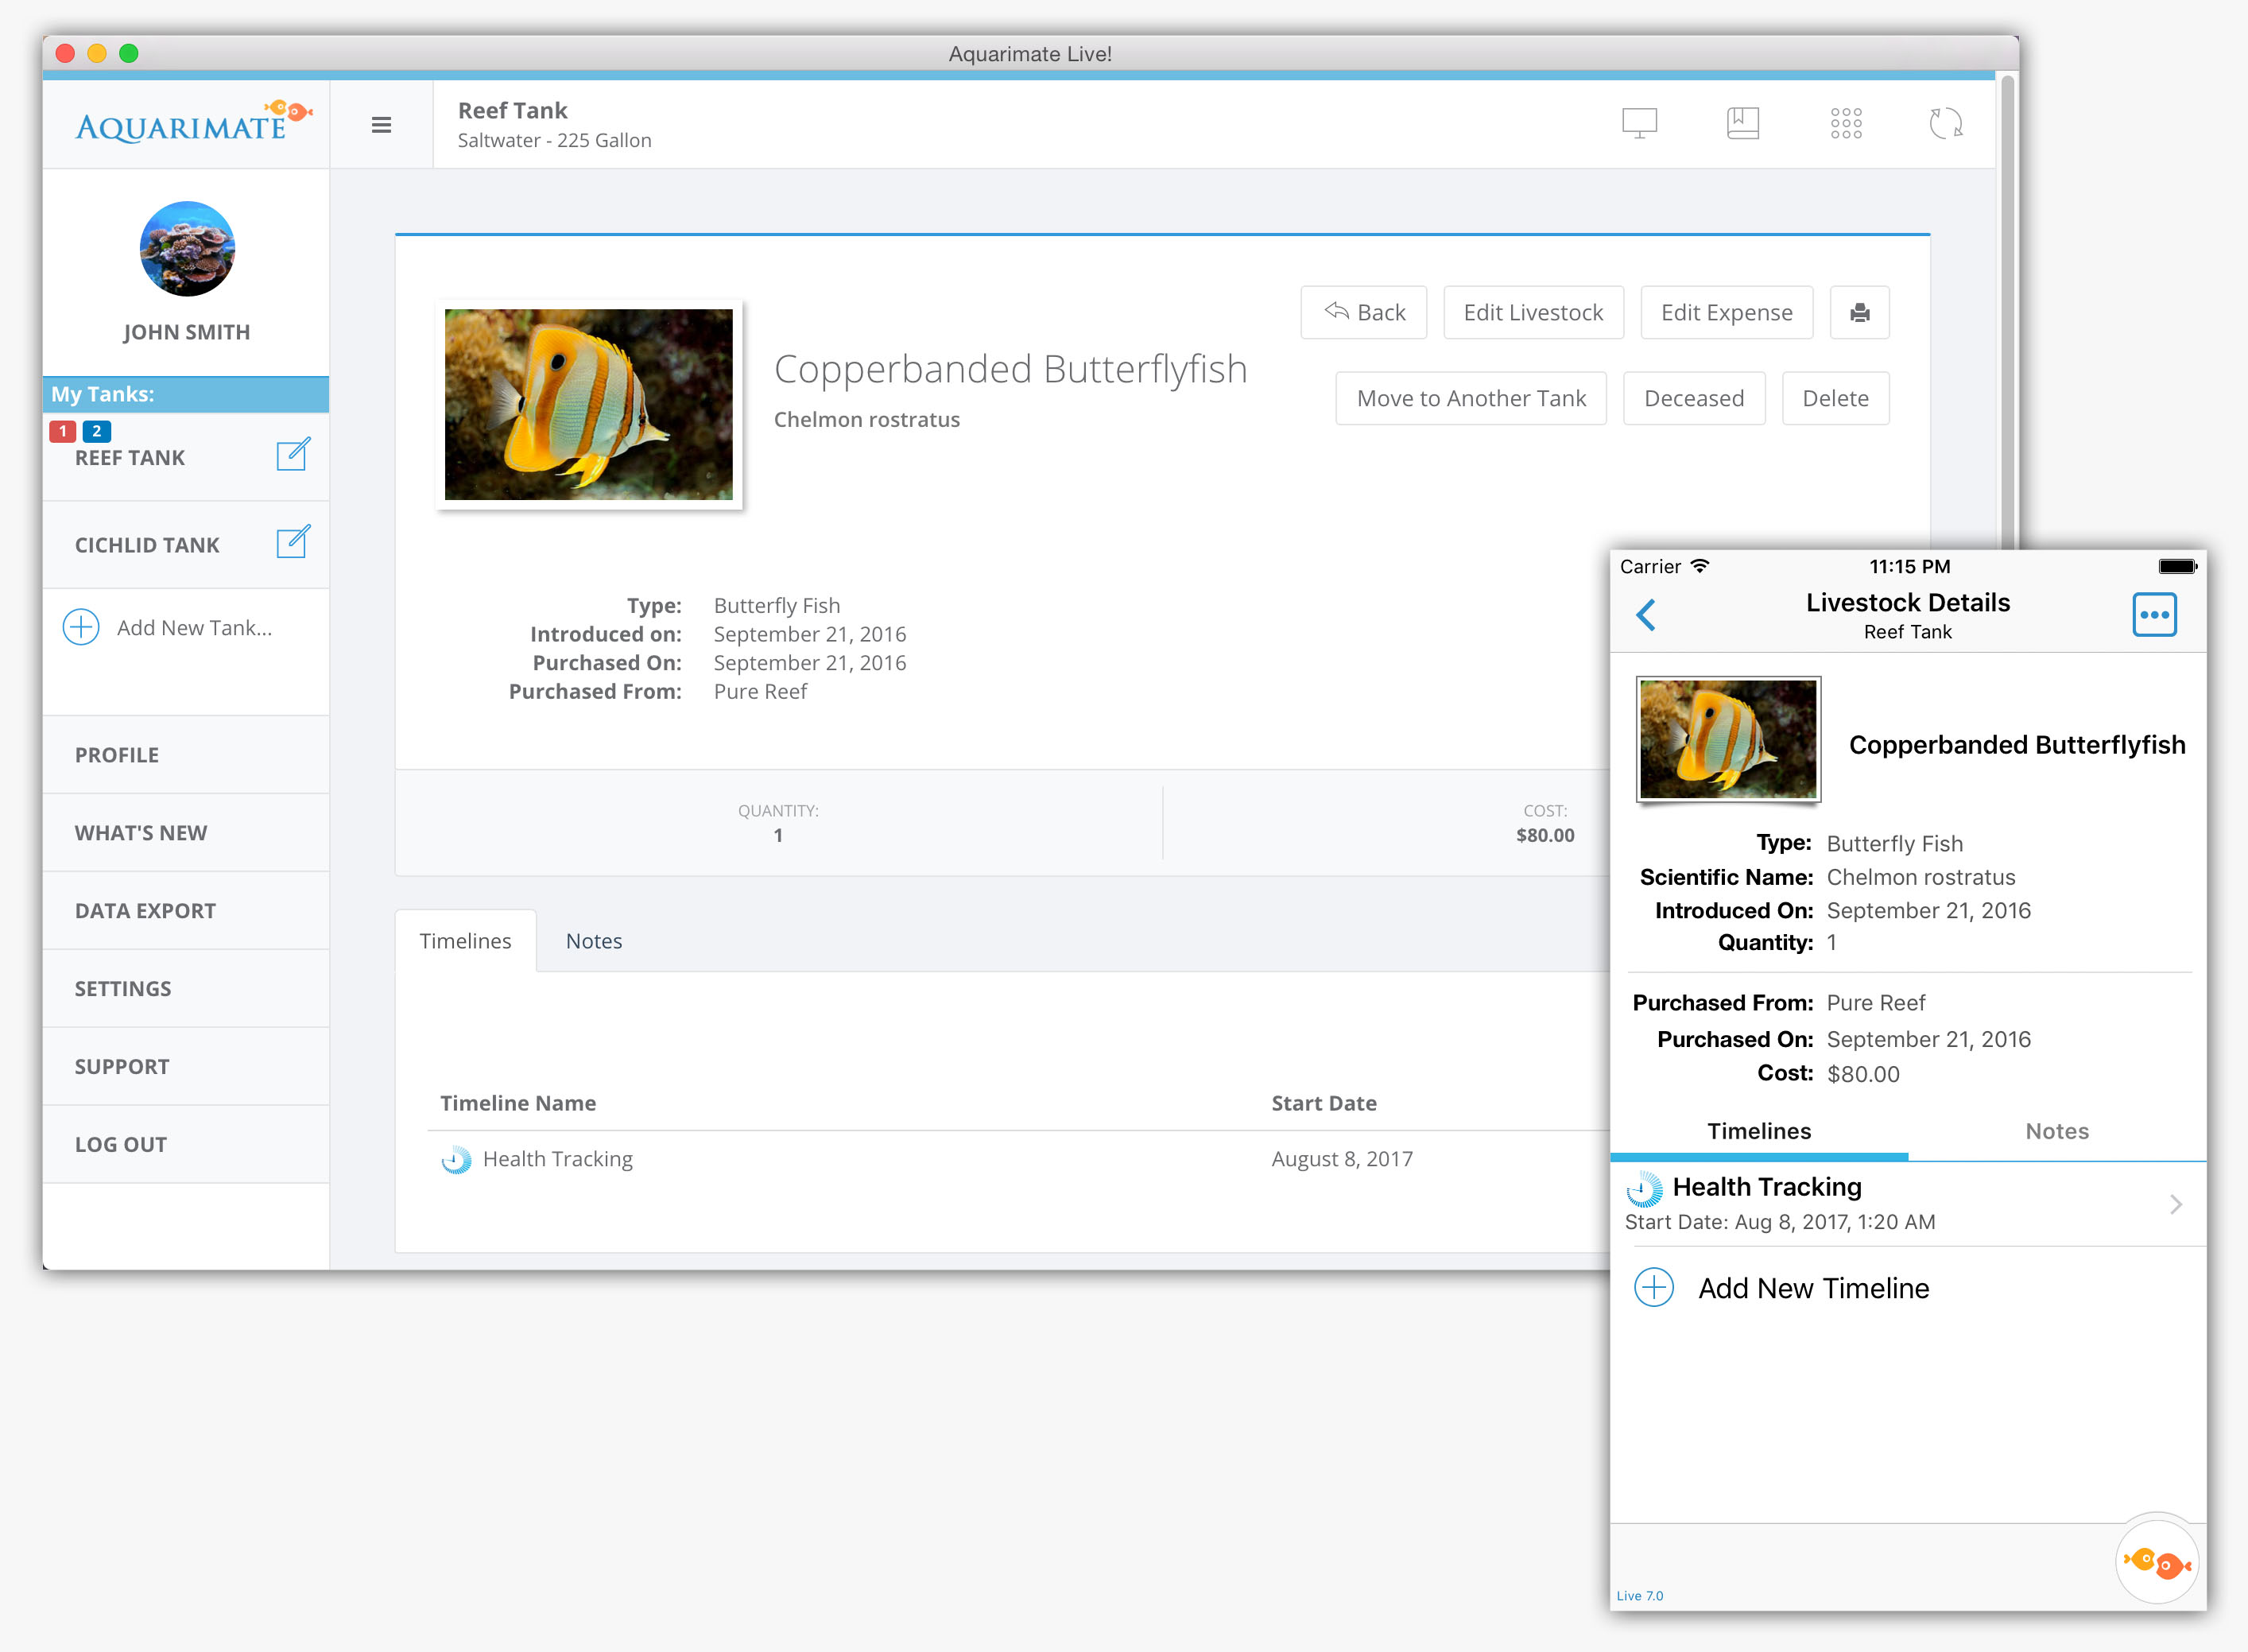Viewport: 2248px width, 1652px height.
Task: Click the August 8, 2017 start date
Action: 1342,1159
